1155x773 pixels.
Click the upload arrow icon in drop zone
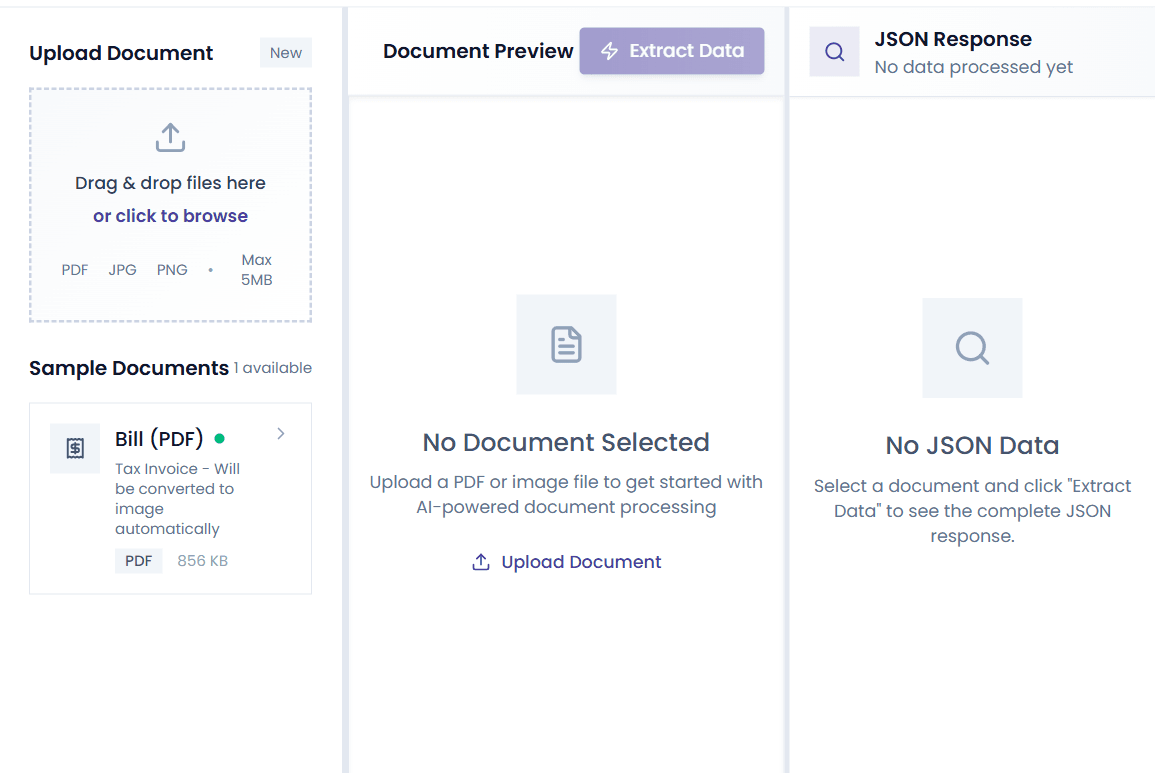coord(170,137)
